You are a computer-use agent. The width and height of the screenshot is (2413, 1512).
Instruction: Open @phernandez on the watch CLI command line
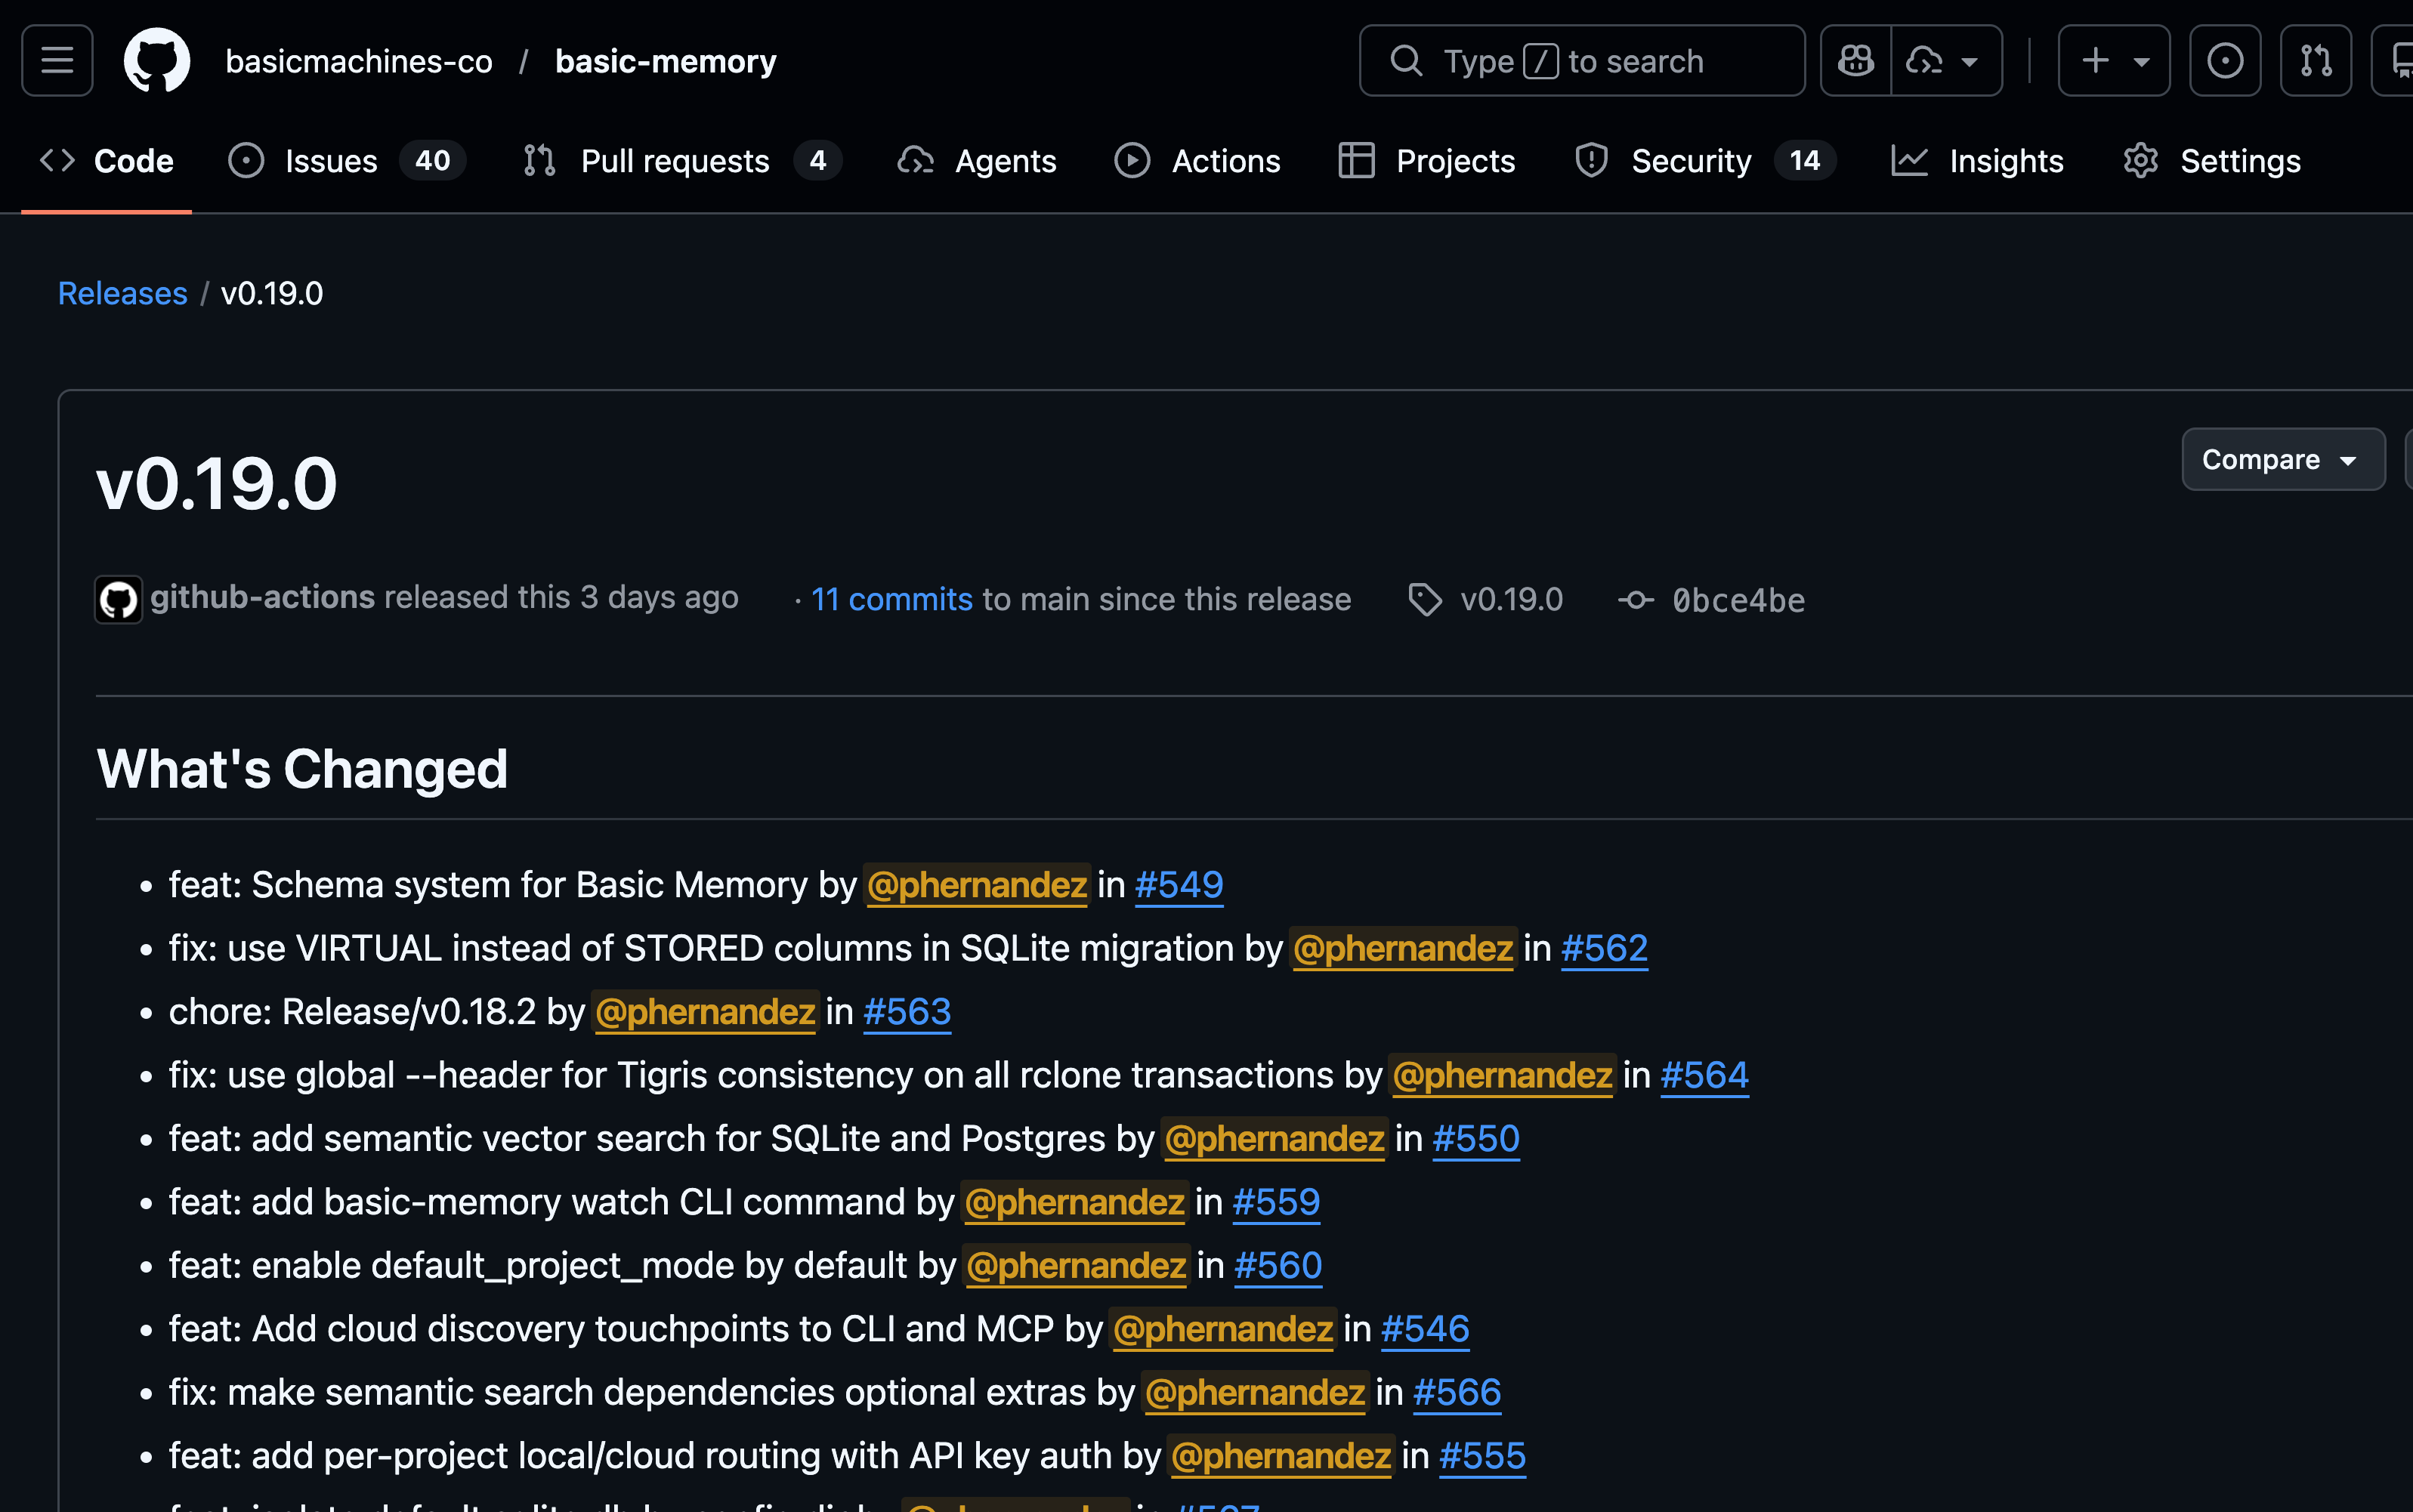click(1074, 1202)
